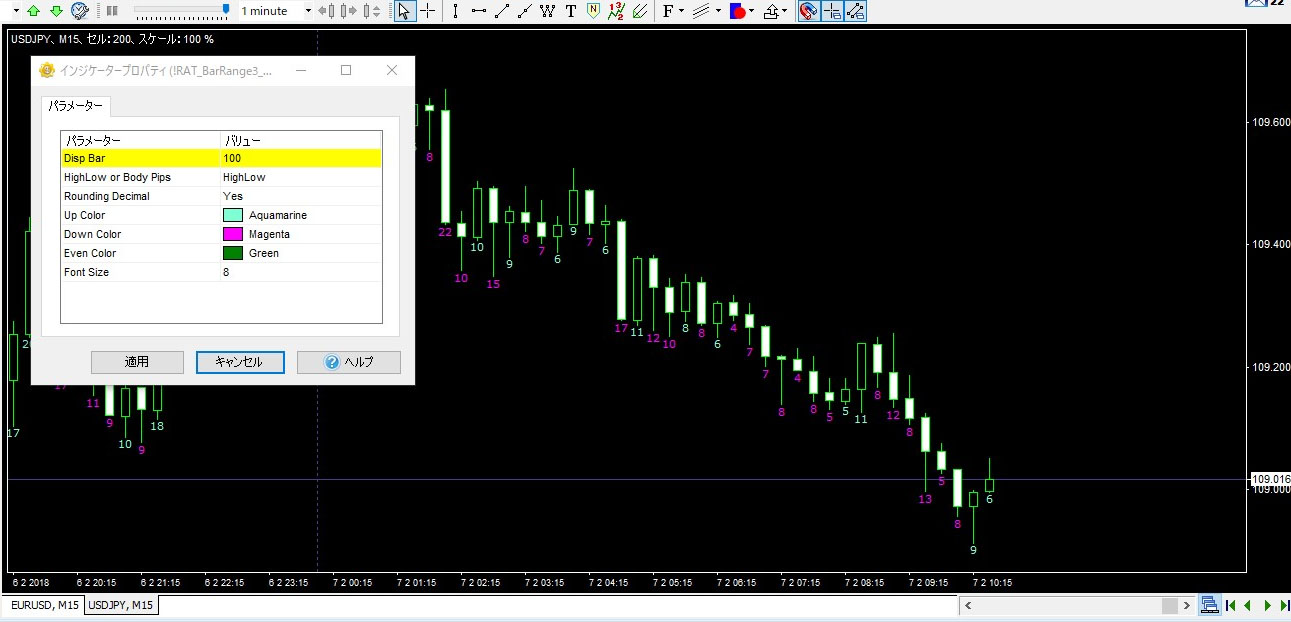Switch to the USDJPY, M15 chart tab
The width and height of the screenshot is (1291, 622).
(x=121, y=605)
